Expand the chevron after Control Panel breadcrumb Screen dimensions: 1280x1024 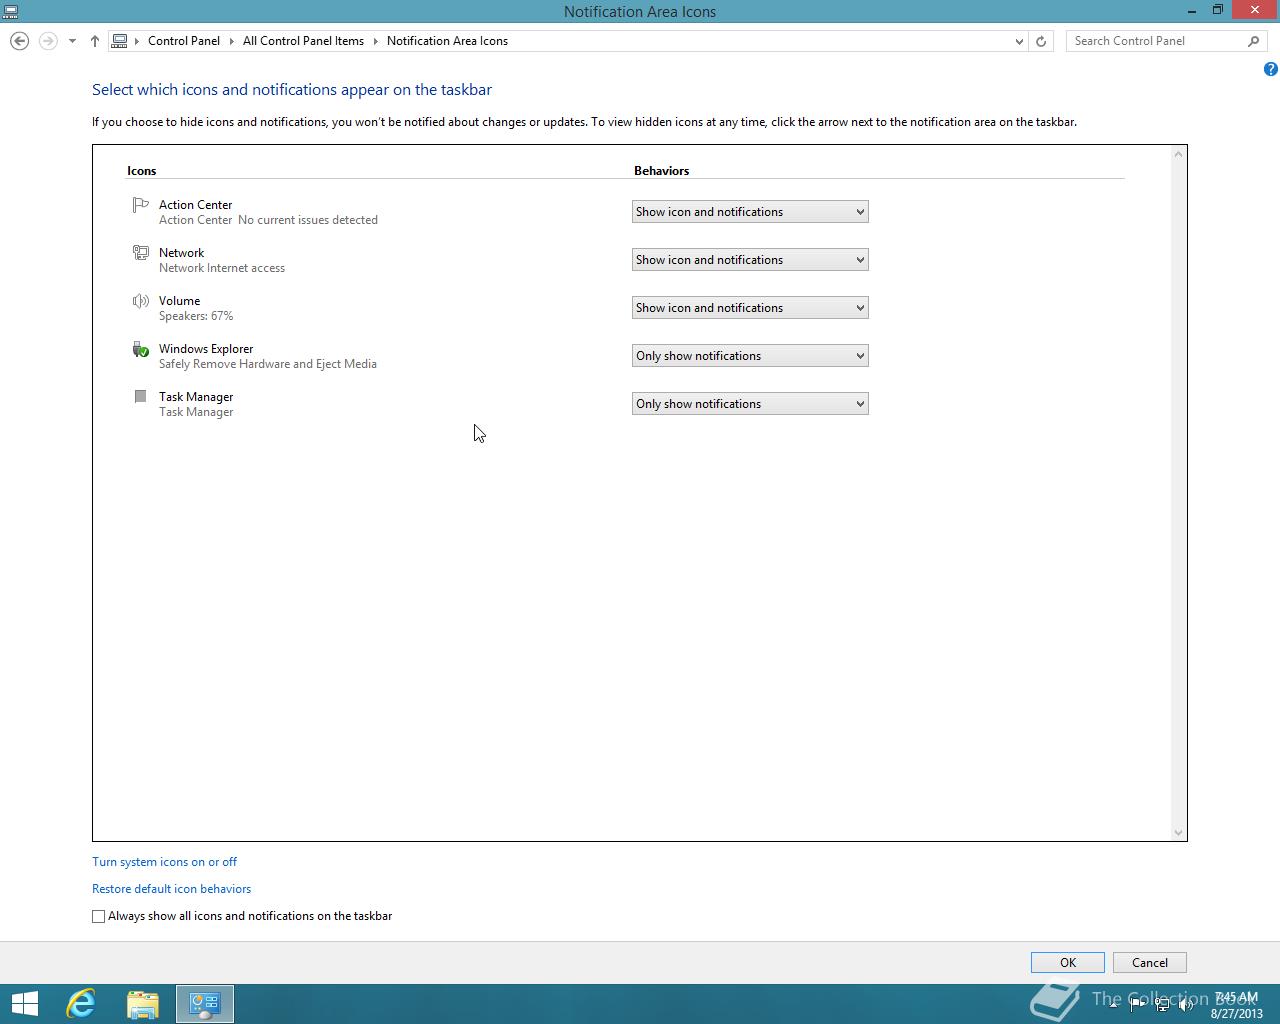(232, 41)
